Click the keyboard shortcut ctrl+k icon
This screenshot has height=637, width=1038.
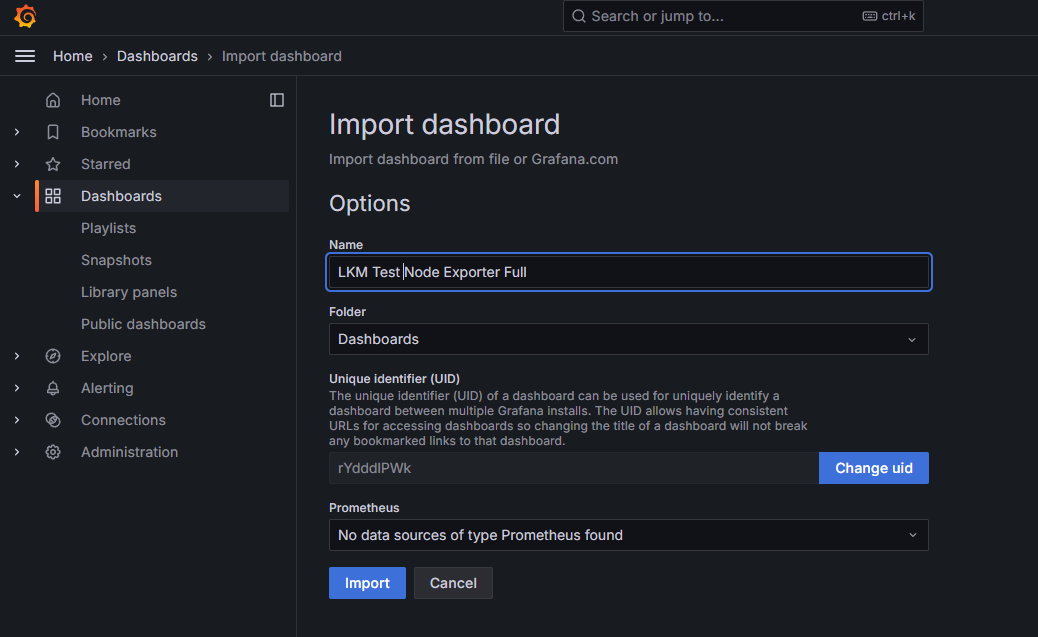pyautogui.click(x=869, y=16)
